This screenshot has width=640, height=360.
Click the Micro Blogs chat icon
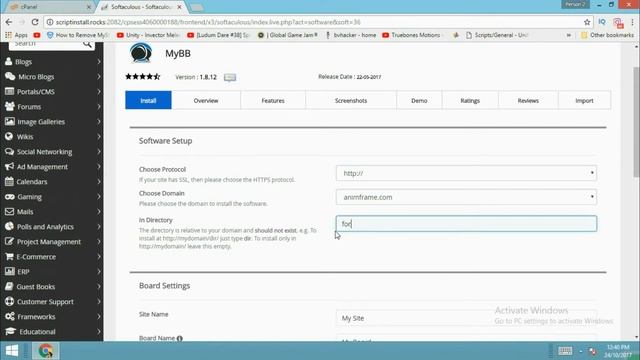click(9, 77)
